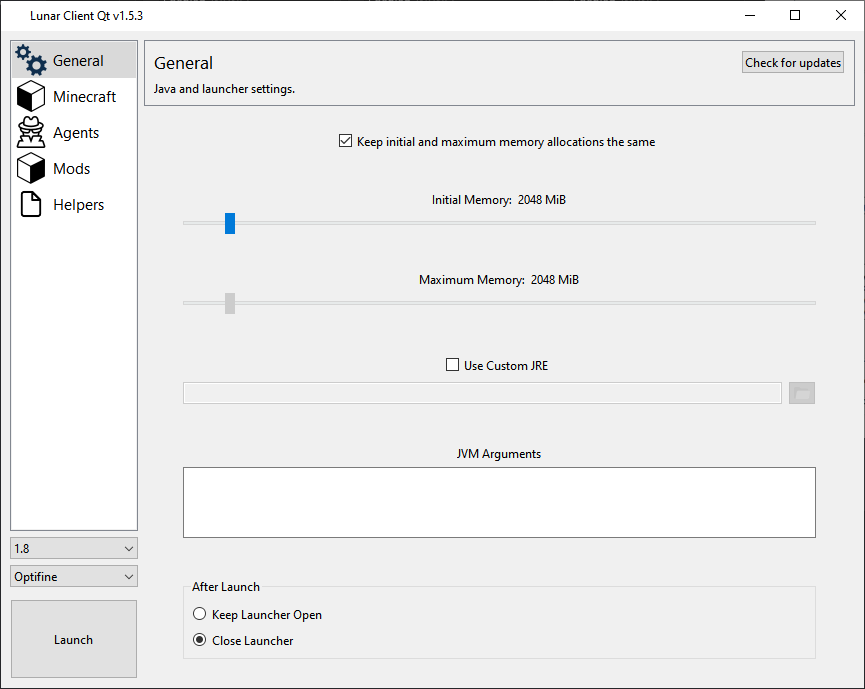
Task: Select the Minecraft cube icon
Action: (x=31, y=96)
